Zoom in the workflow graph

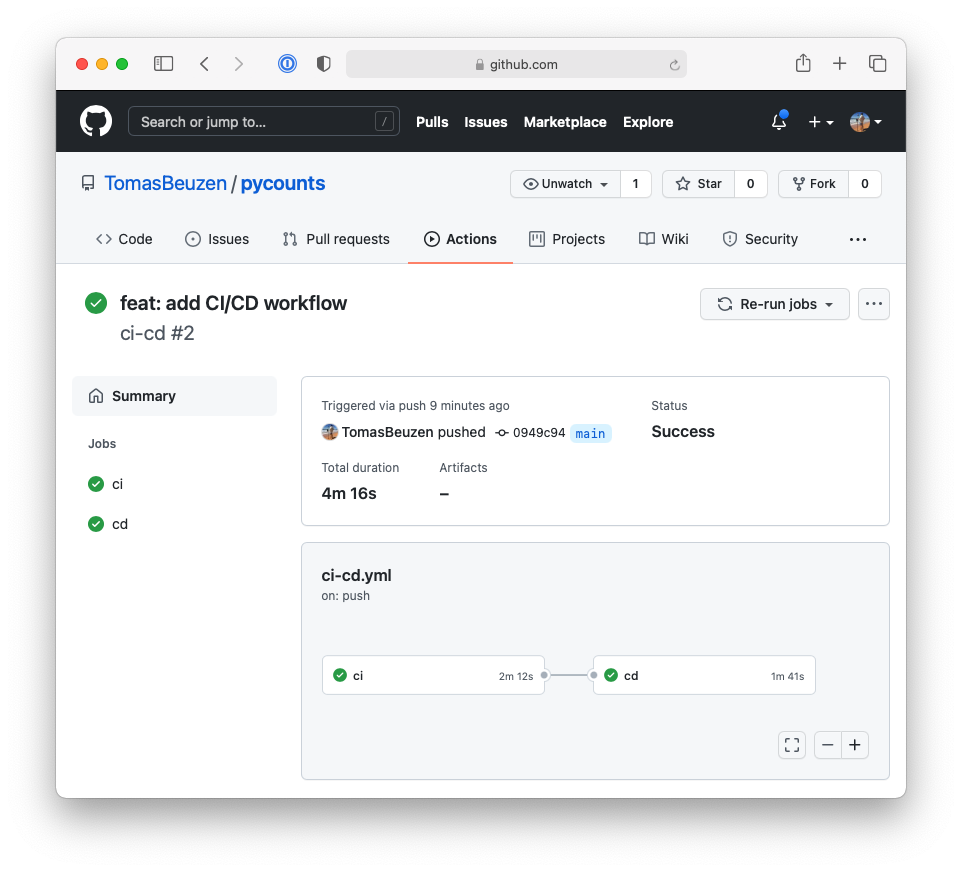855,745
